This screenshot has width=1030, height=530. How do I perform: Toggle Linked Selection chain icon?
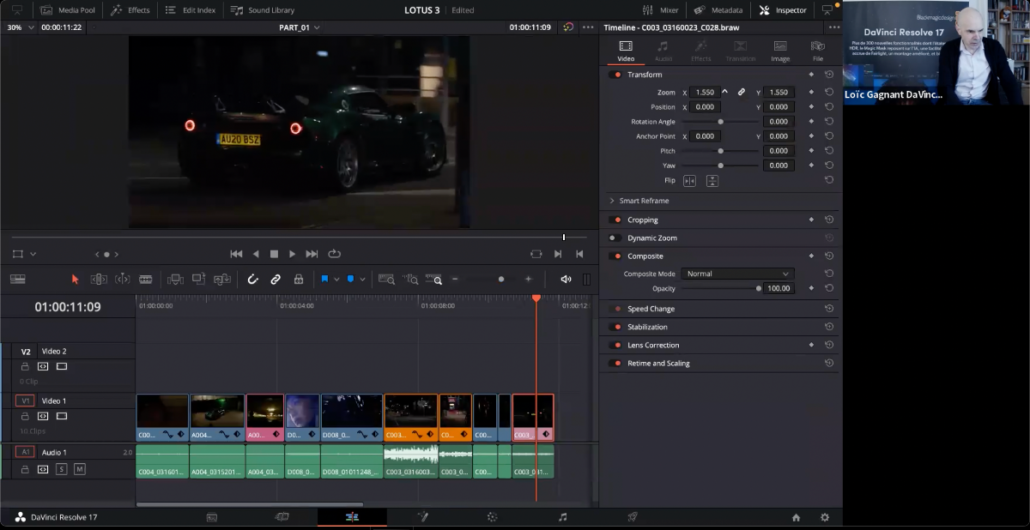pyautogui.click(x=276, y=279)
